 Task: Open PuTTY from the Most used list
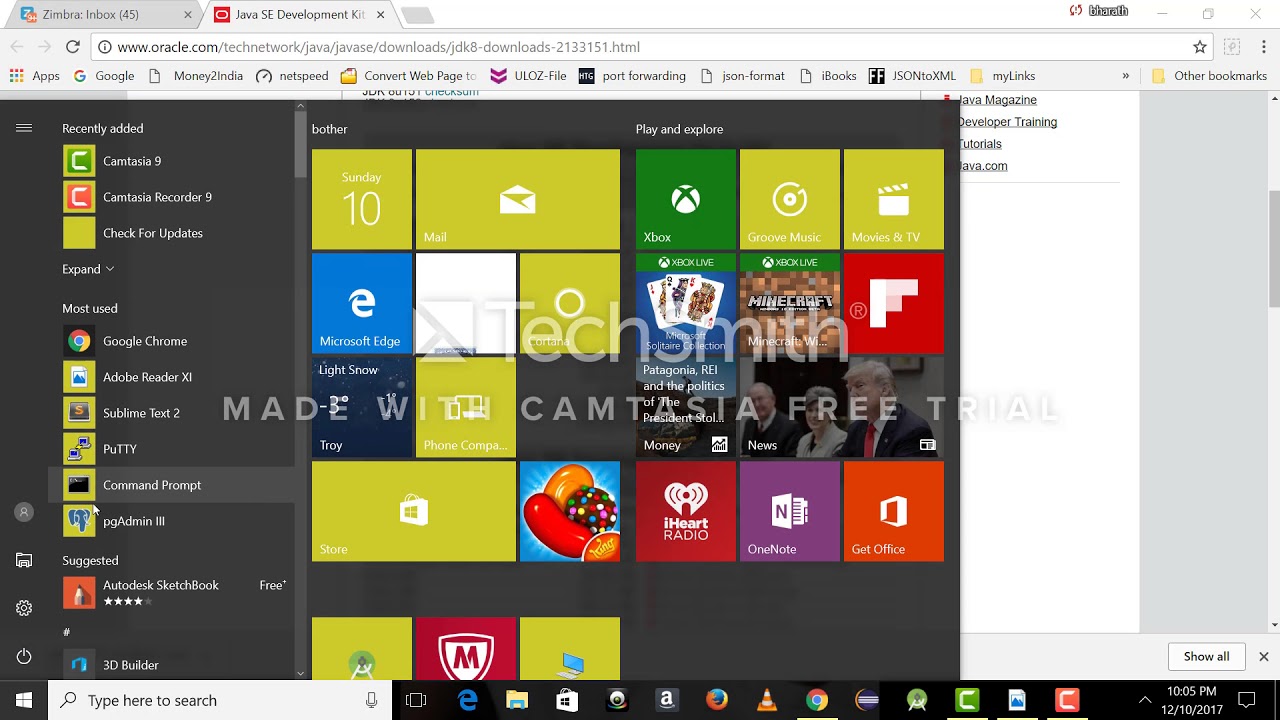tap(171, 449)
